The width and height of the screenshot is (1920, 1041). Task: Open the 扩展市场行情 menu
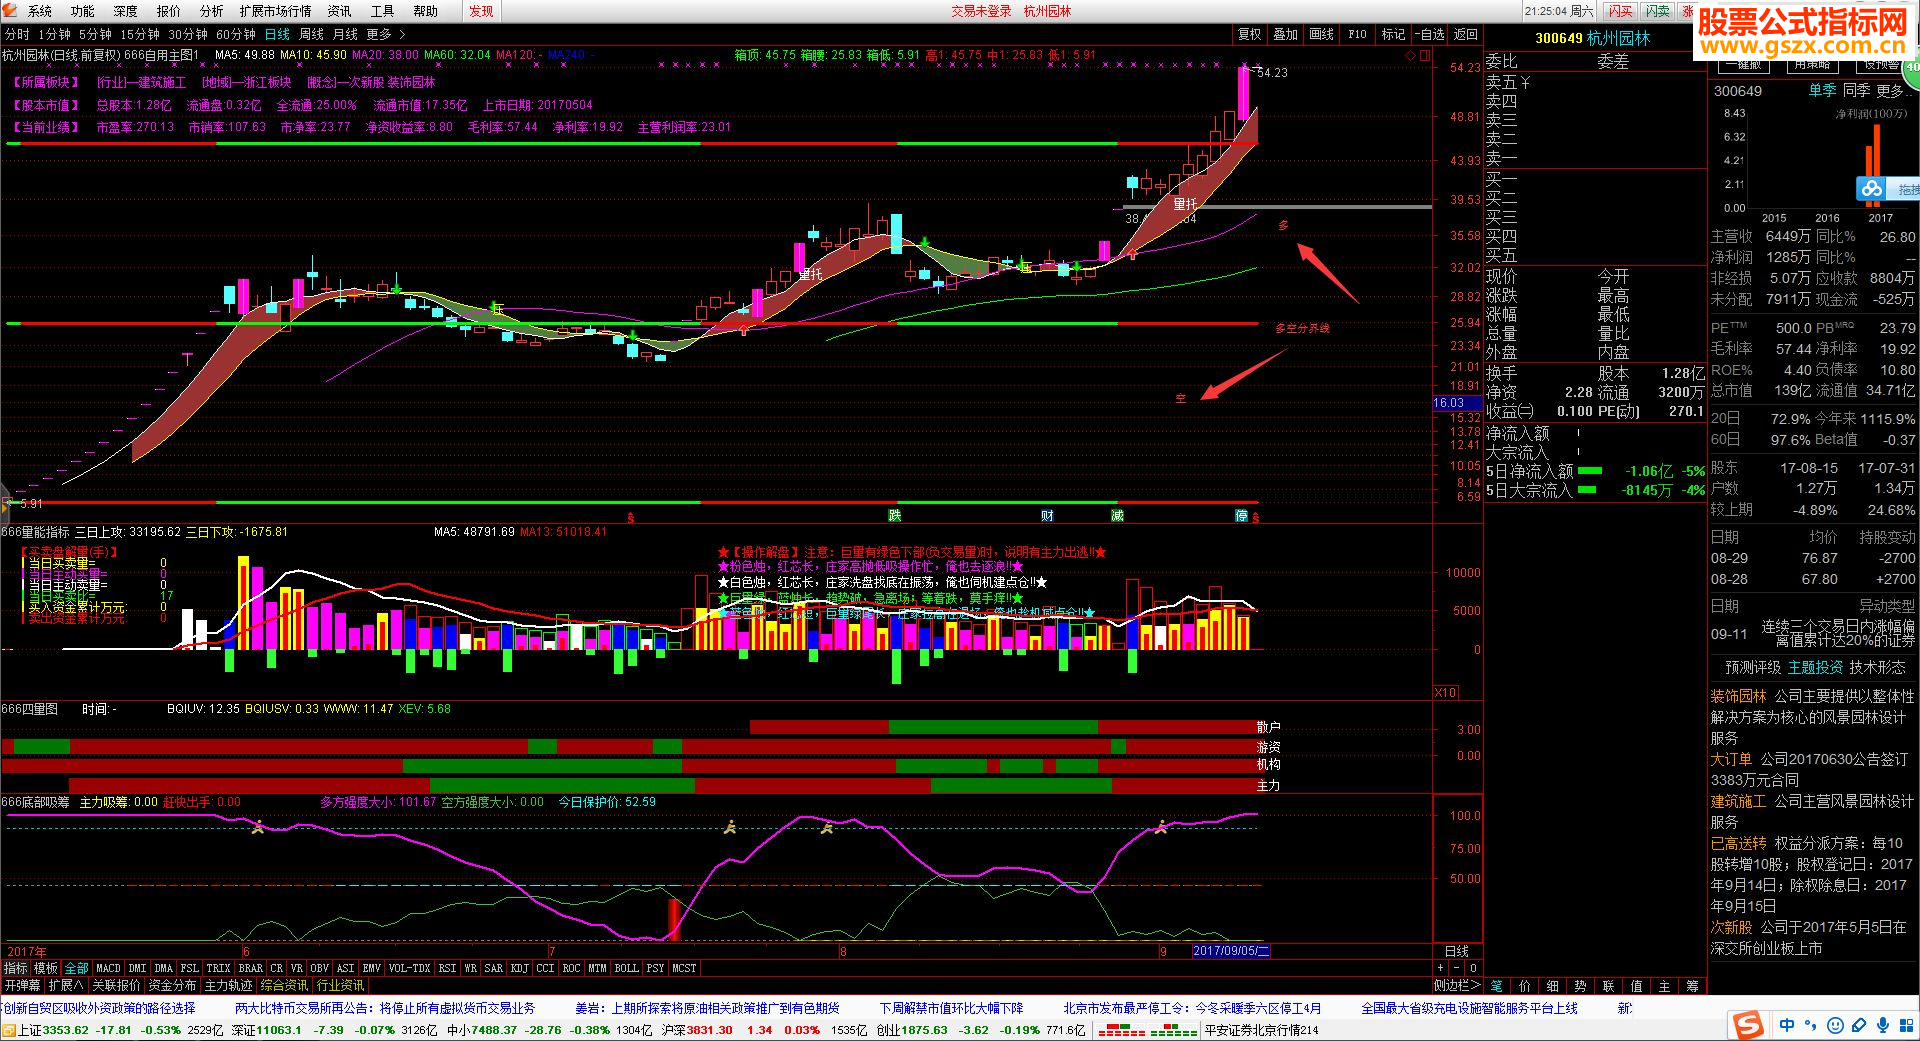[x=276, y=11]
